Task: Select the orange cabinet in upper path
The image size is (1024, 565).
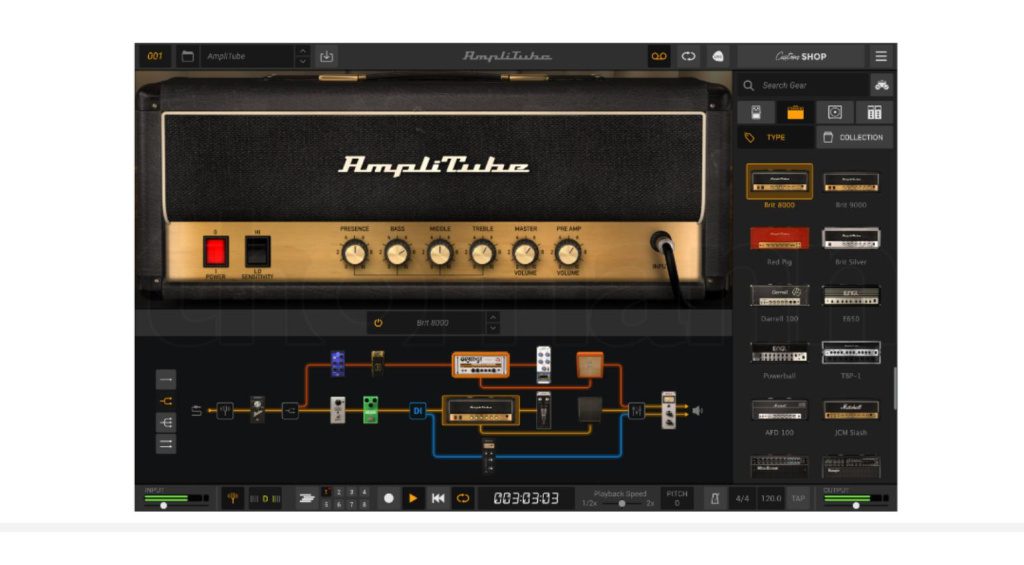Action: [590, 364]
